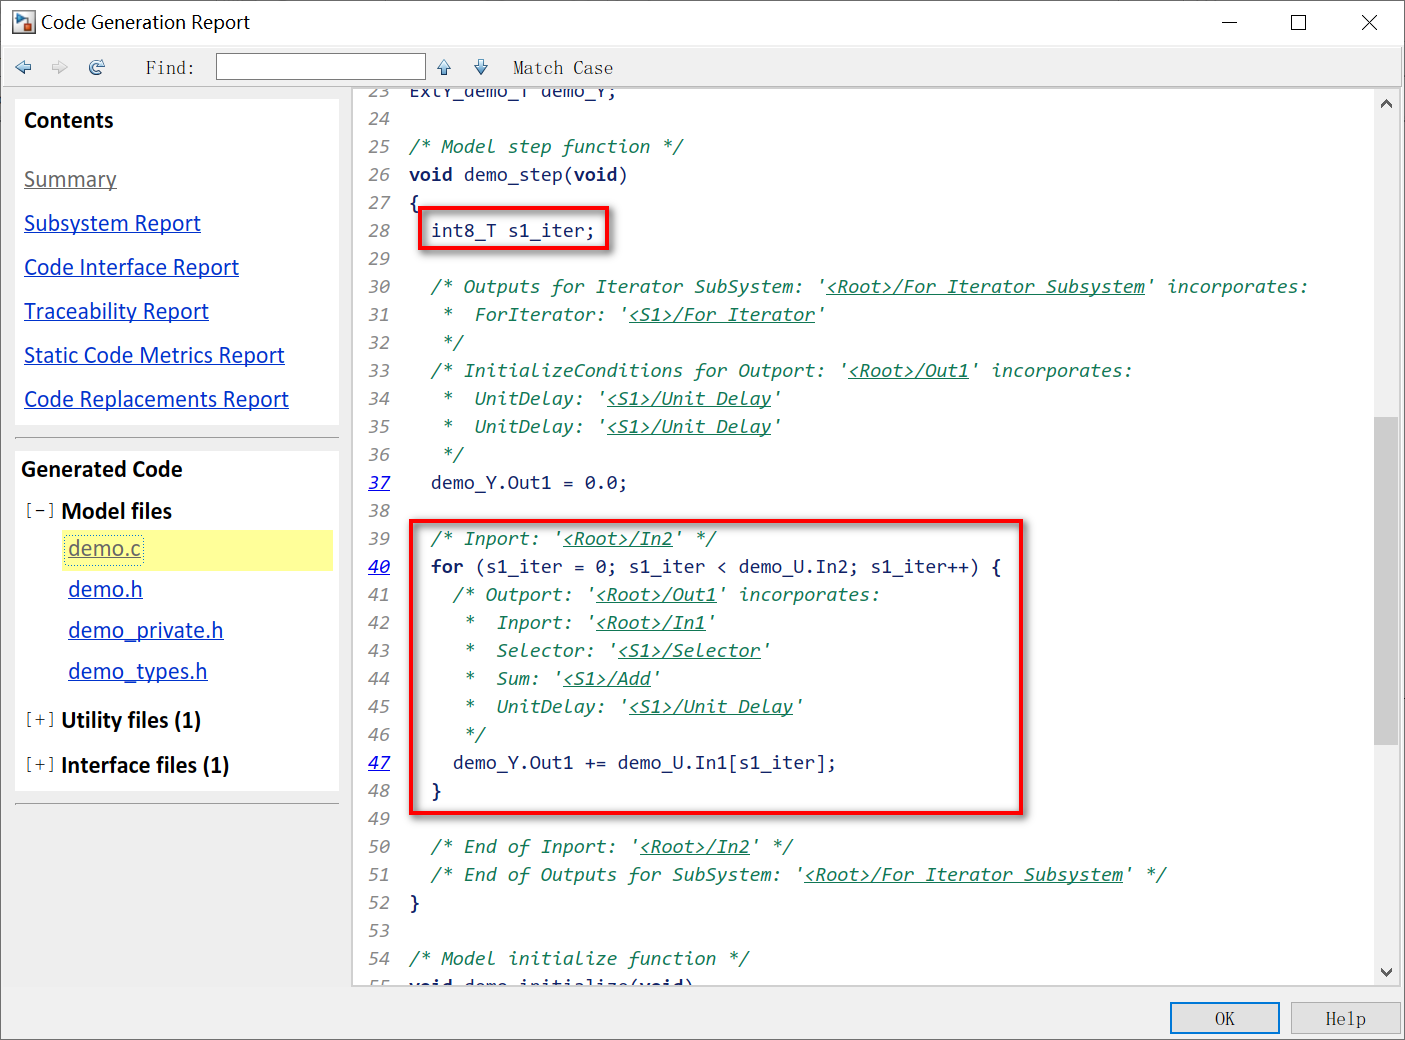Screen dimensions: 1405x1040
Task: Follow the <Root>/Out1 link on line 33
Action: tap(909, 371)
